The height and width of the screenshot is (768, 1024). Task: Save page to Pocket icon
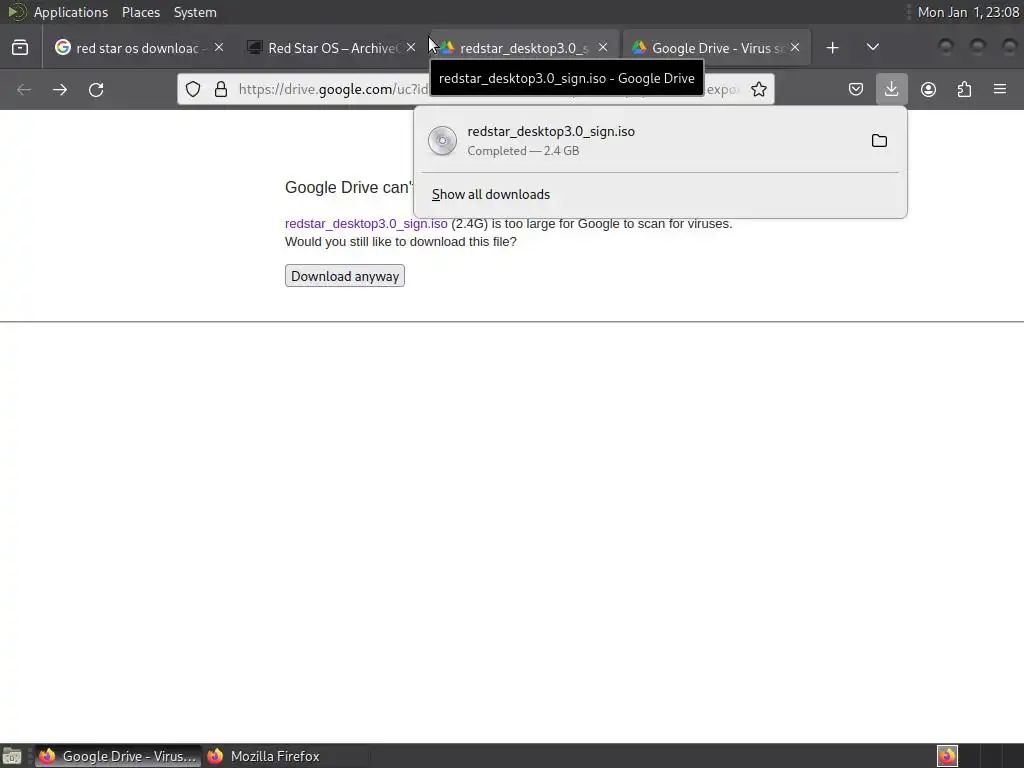[856, 89]
